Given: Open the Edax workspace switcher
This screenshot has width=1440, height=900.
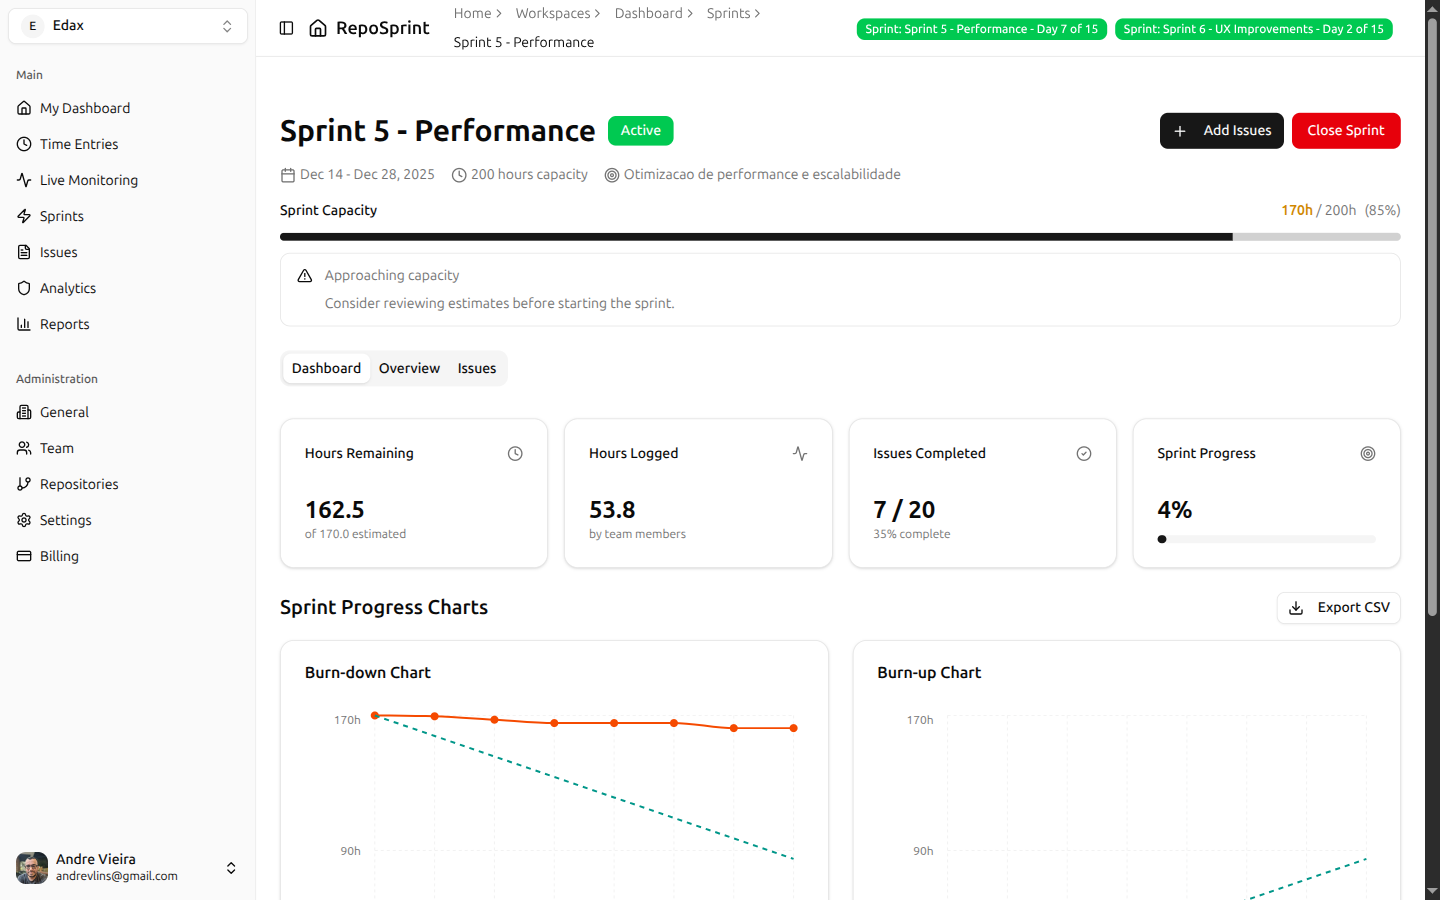Looking at the screenshot, I should tap(127, 25).
